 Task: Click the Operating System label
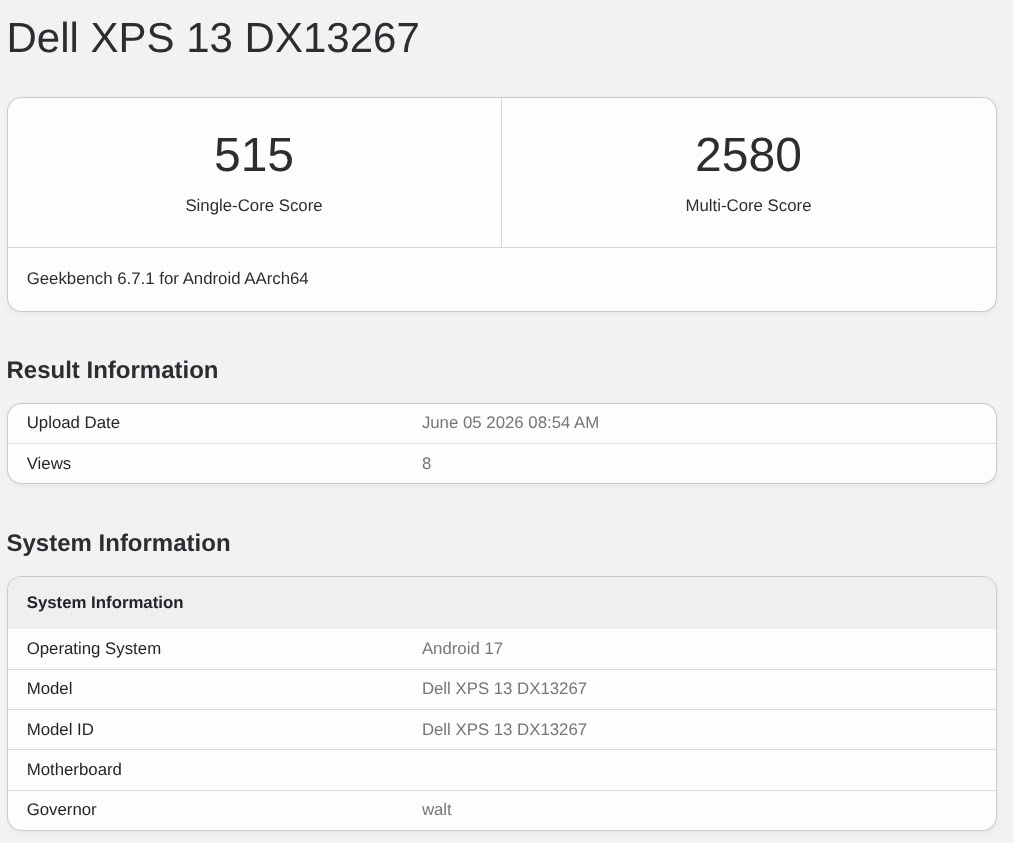click(x=94, y=649)
